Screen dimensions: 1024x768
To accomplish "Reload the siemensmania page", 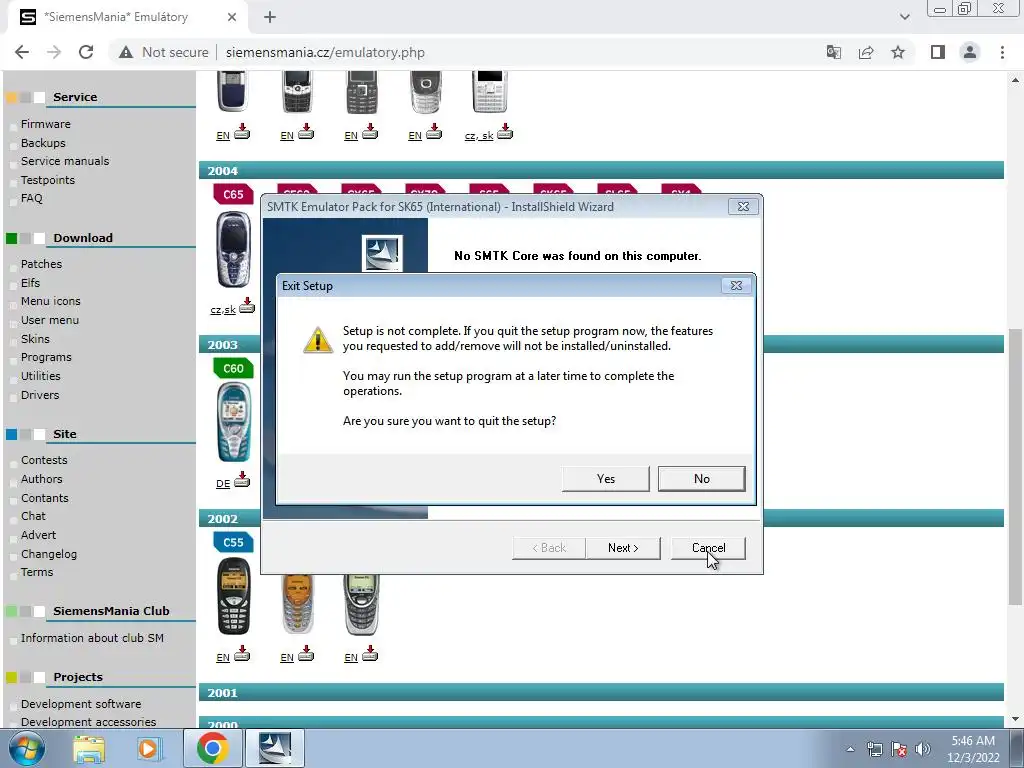I will [x=86, y=52].
